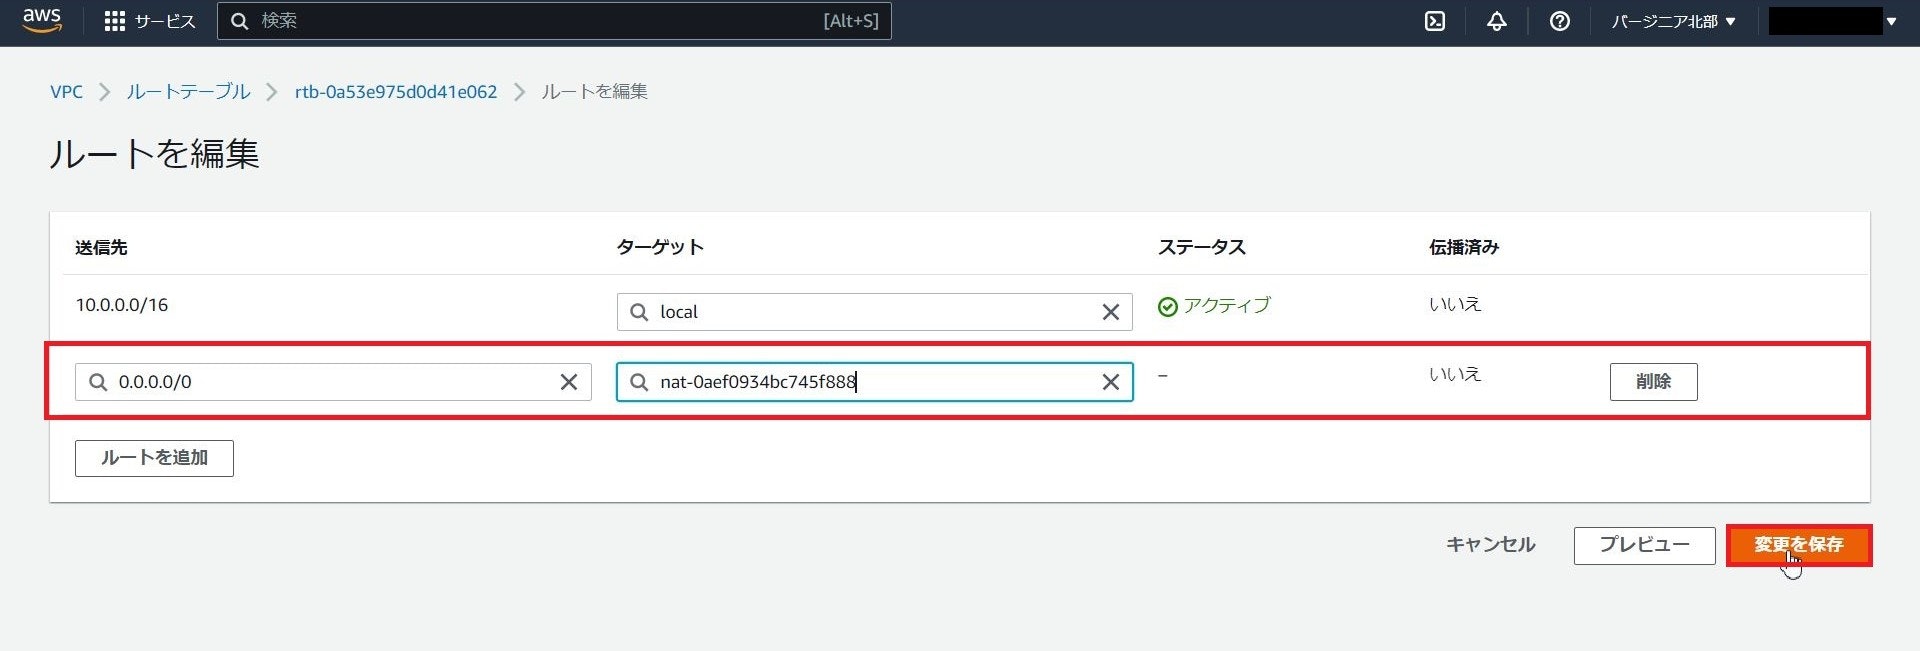
Task: Open the redacted account menu dropdown
Action: point(1833,21)
